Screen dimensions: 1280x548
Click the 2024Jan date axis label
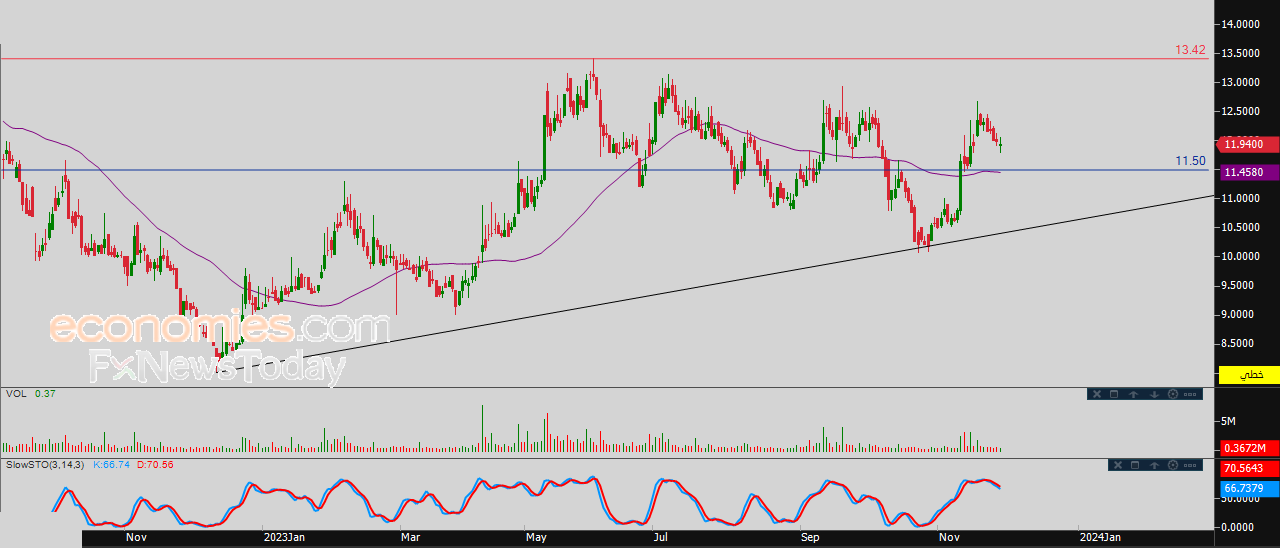1100,538
